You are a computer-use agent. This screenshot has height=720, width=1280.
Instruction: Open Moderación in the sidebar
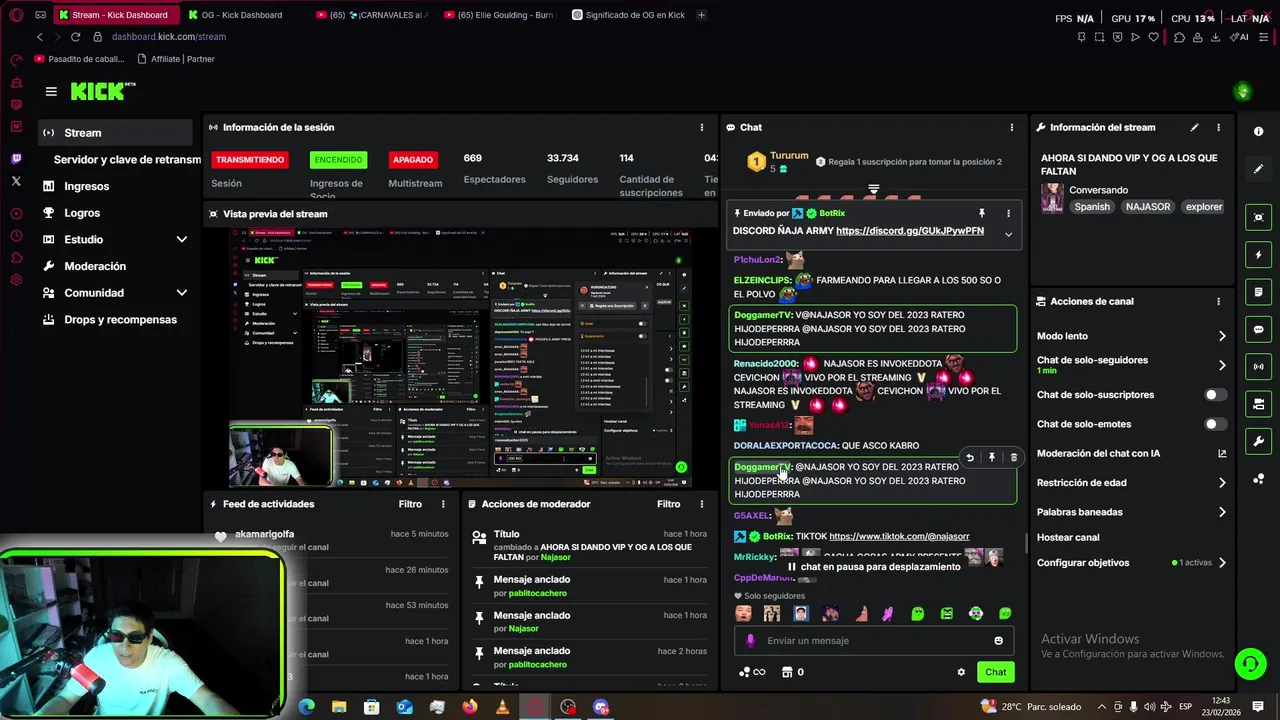coord(95,266)
